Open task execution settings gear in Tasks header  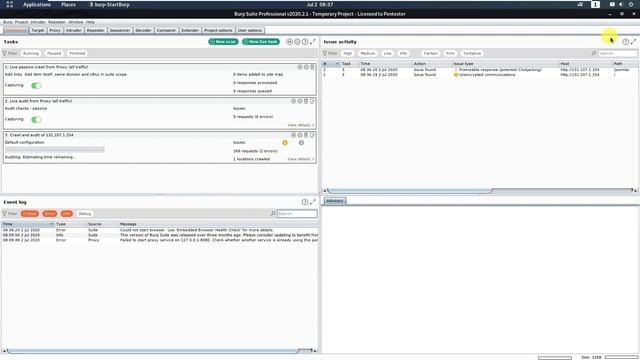(x=297, y=42)
